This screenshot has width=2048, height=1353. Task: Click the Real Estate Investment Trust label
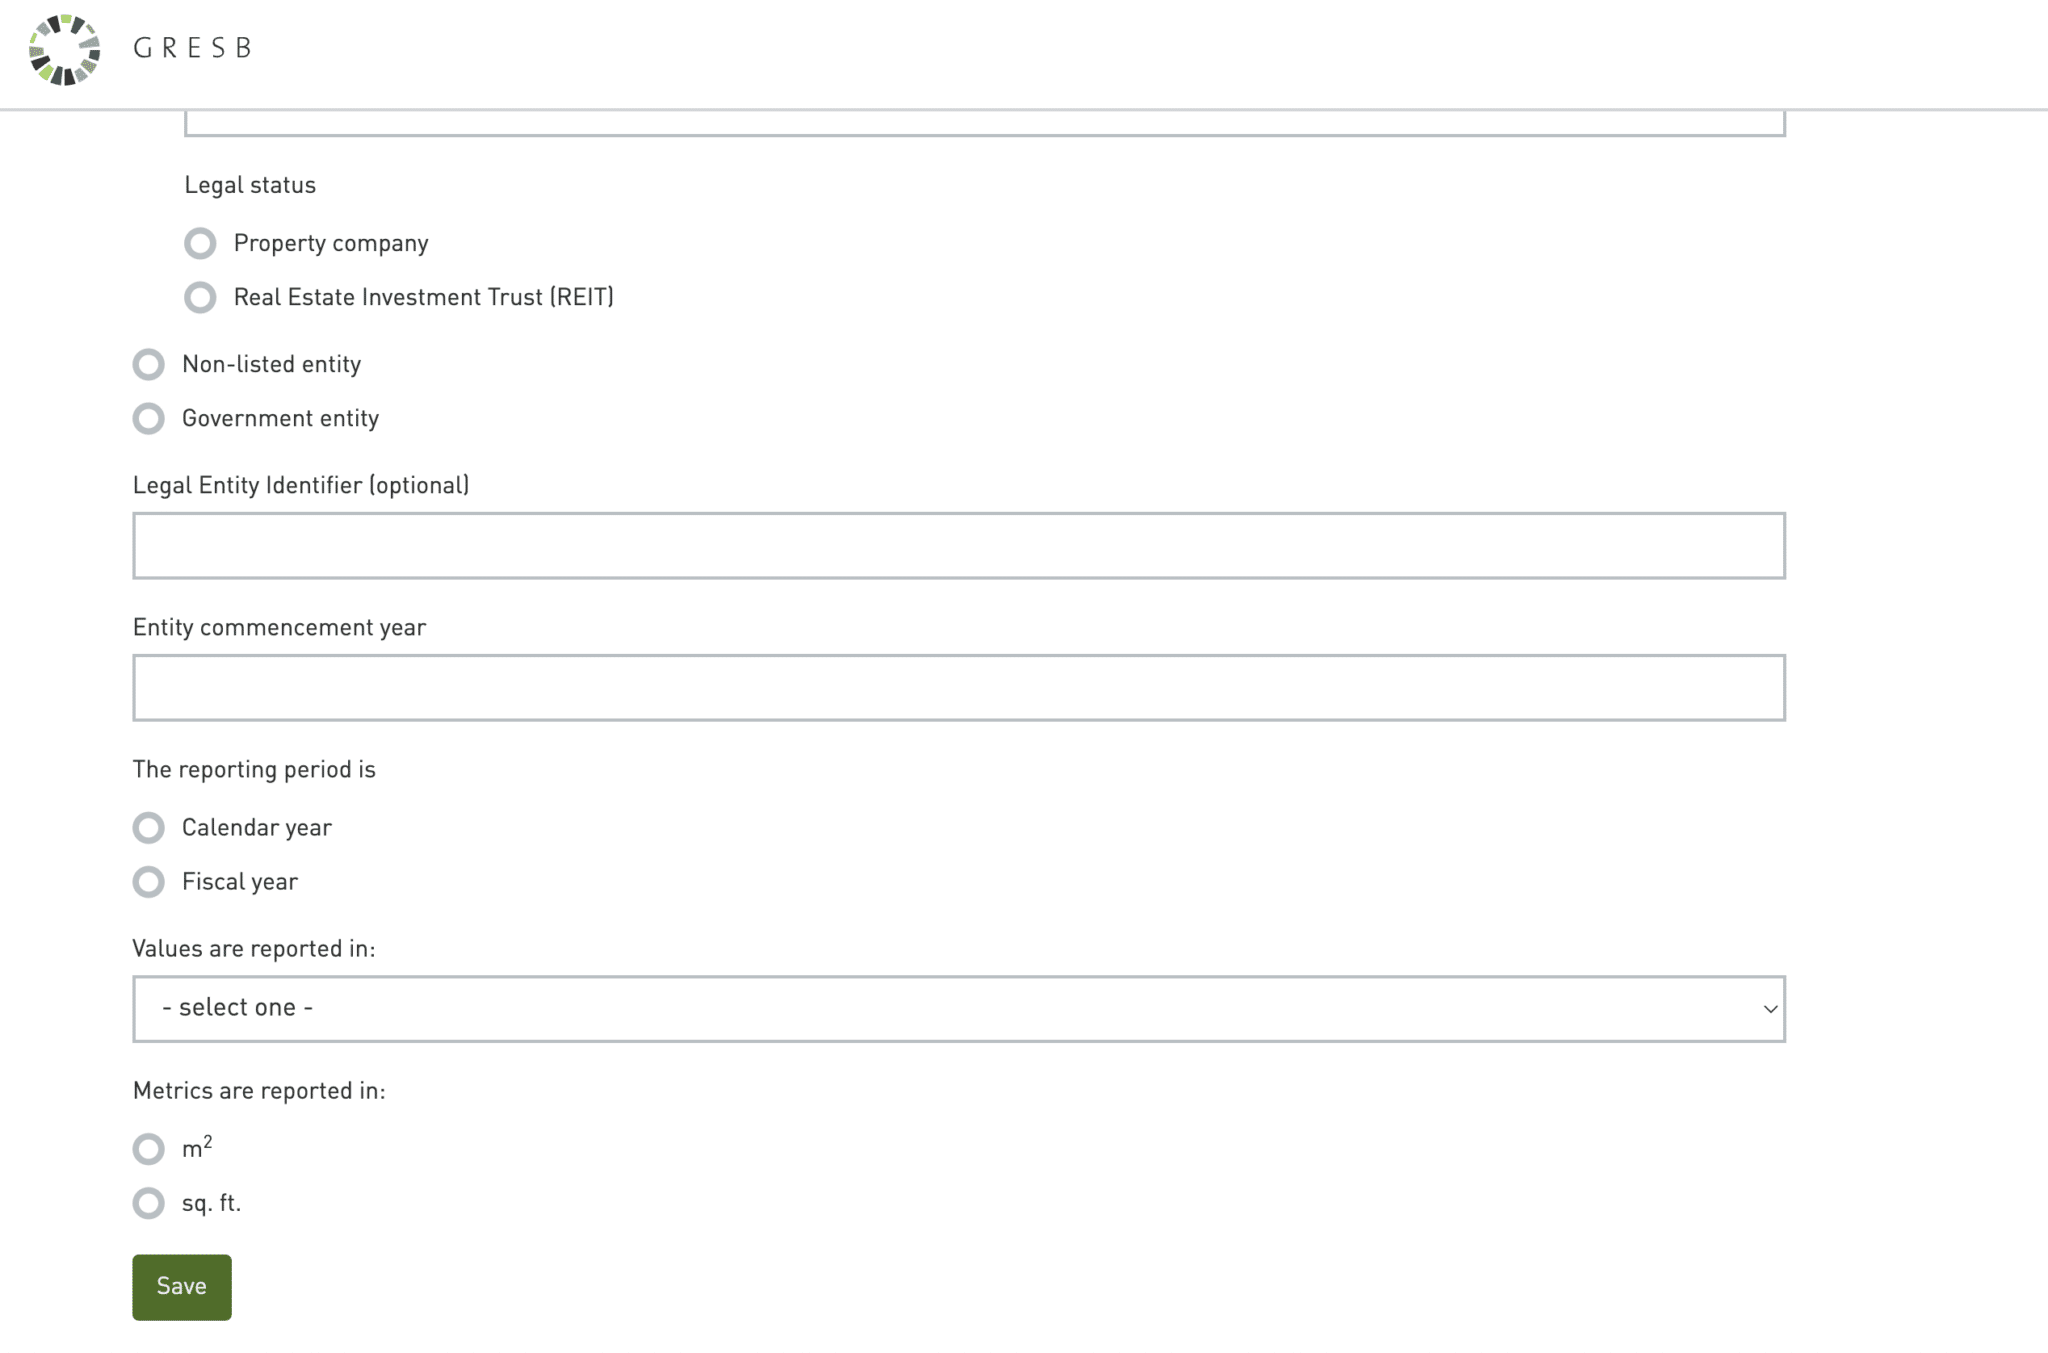point(423,297)
